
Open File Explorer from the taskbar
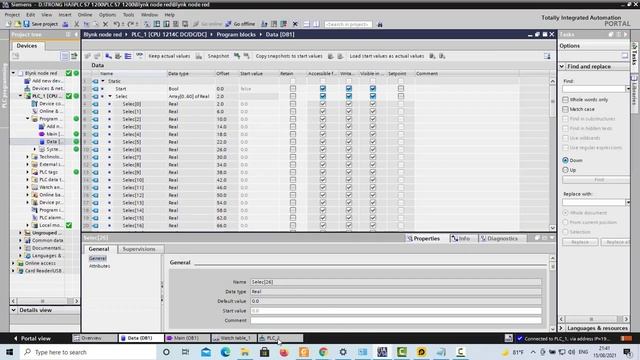[x=245, y=352]
